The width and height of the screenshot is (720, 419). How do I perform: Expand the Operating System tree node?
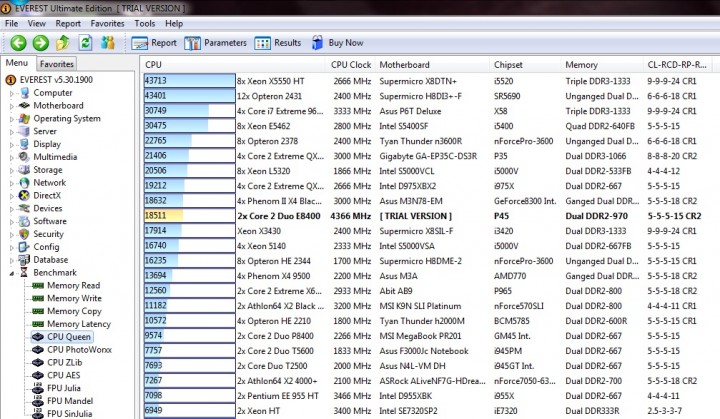[x=12, y=119]
